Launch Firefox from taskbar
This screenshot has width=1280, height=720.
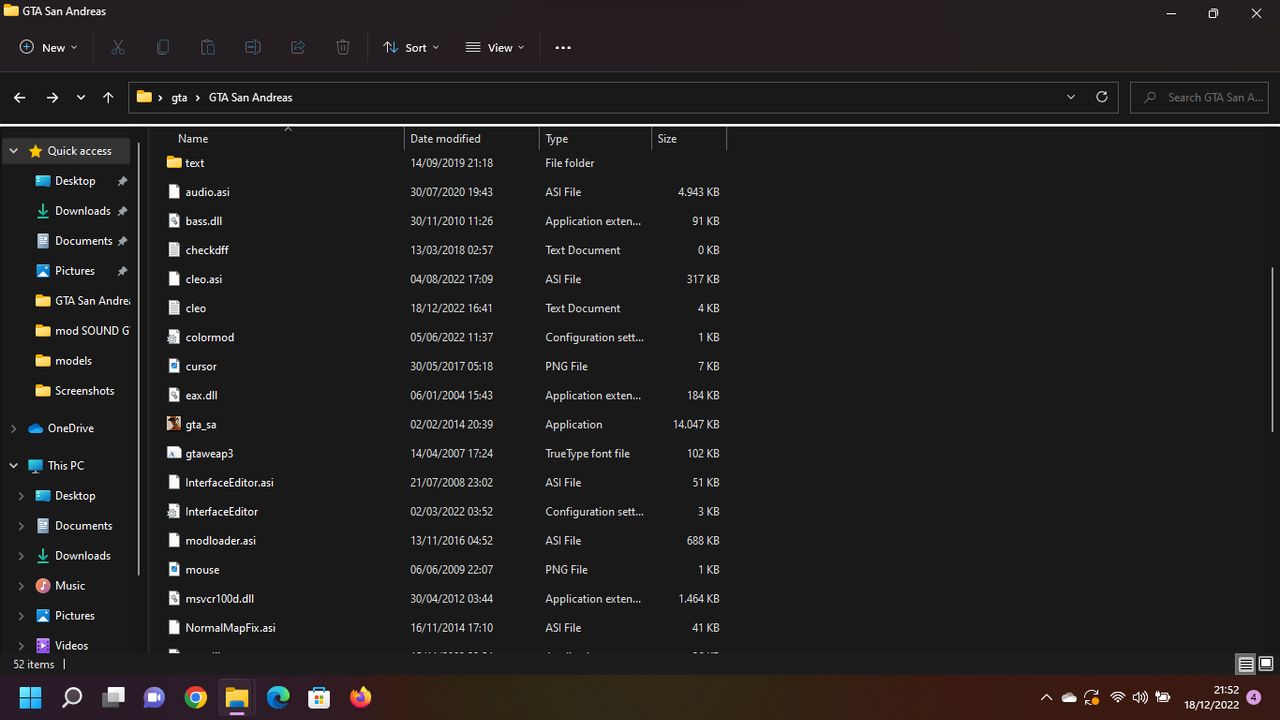coord(361,697)
